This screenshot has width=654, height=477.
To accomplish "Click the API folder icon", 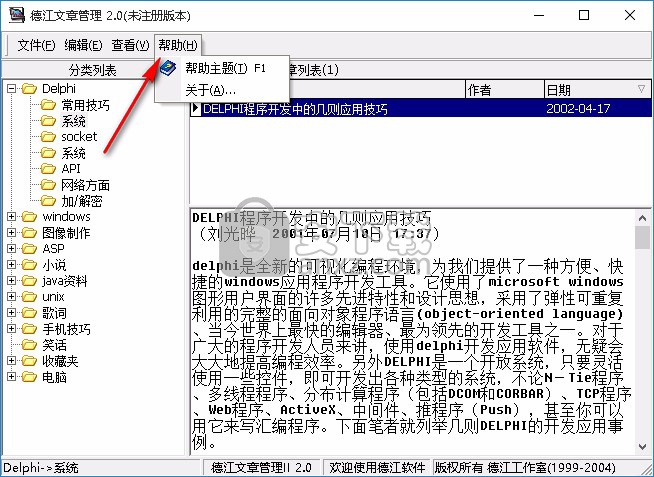I will click(x=48, y=168).
